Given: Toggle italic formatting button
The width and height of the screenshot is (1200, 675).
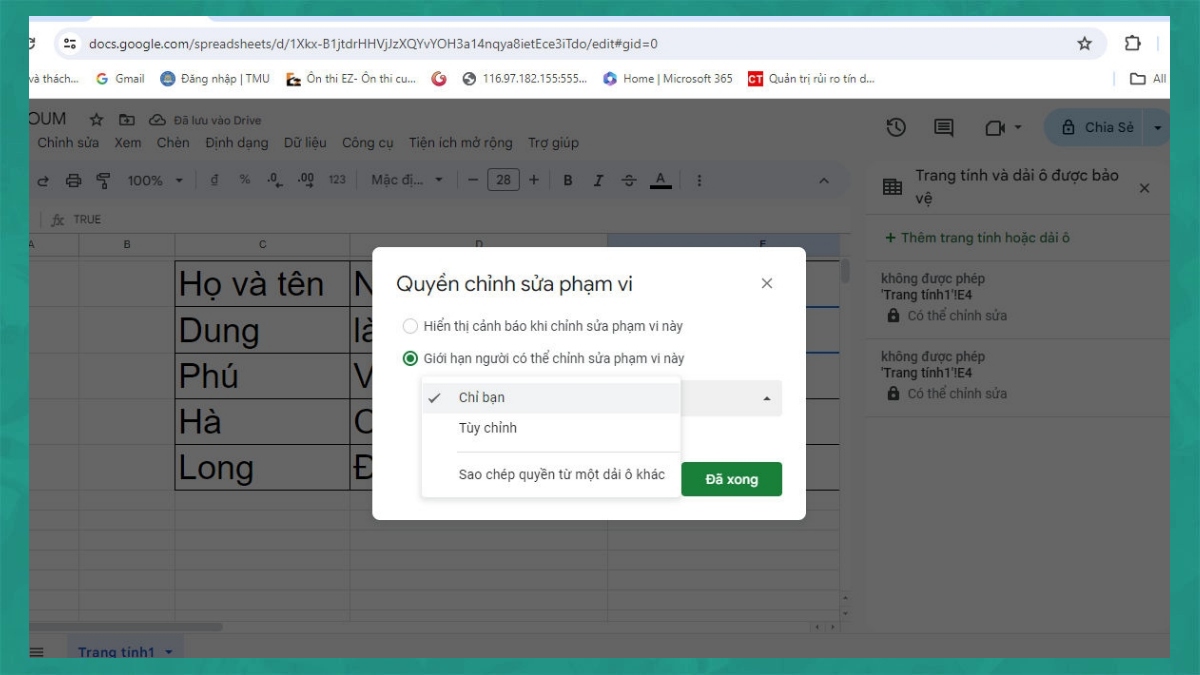Looking at the screenshot, I should tap(598, 180).
